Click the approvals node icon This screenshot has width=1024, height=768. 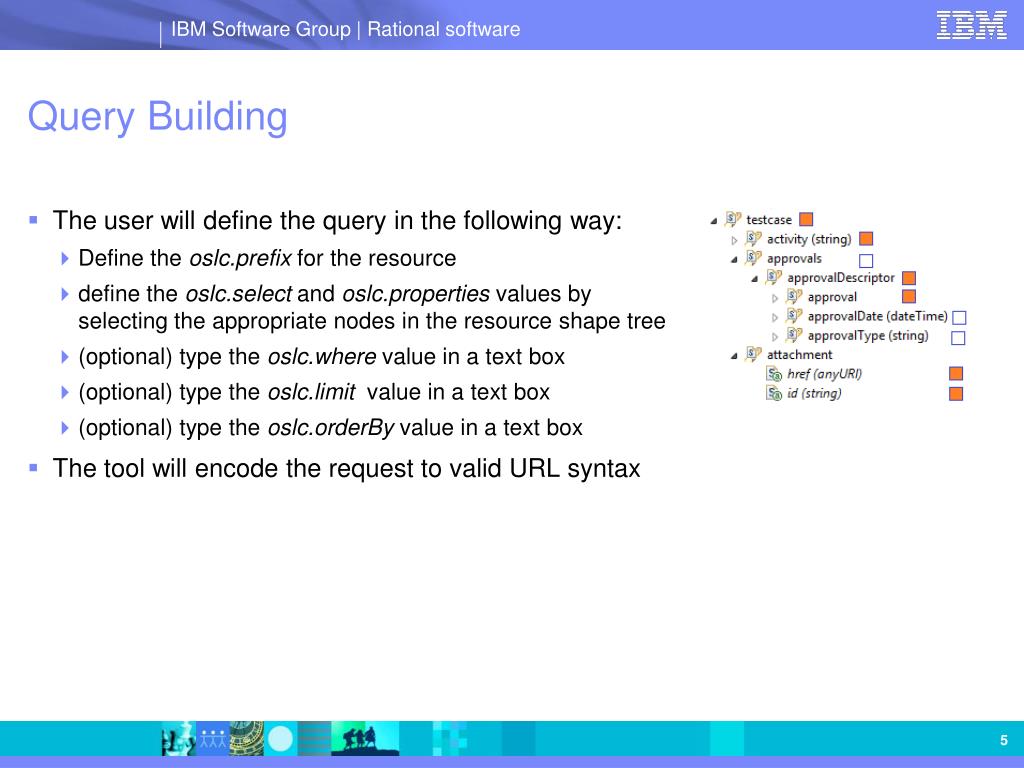(754, 258)
